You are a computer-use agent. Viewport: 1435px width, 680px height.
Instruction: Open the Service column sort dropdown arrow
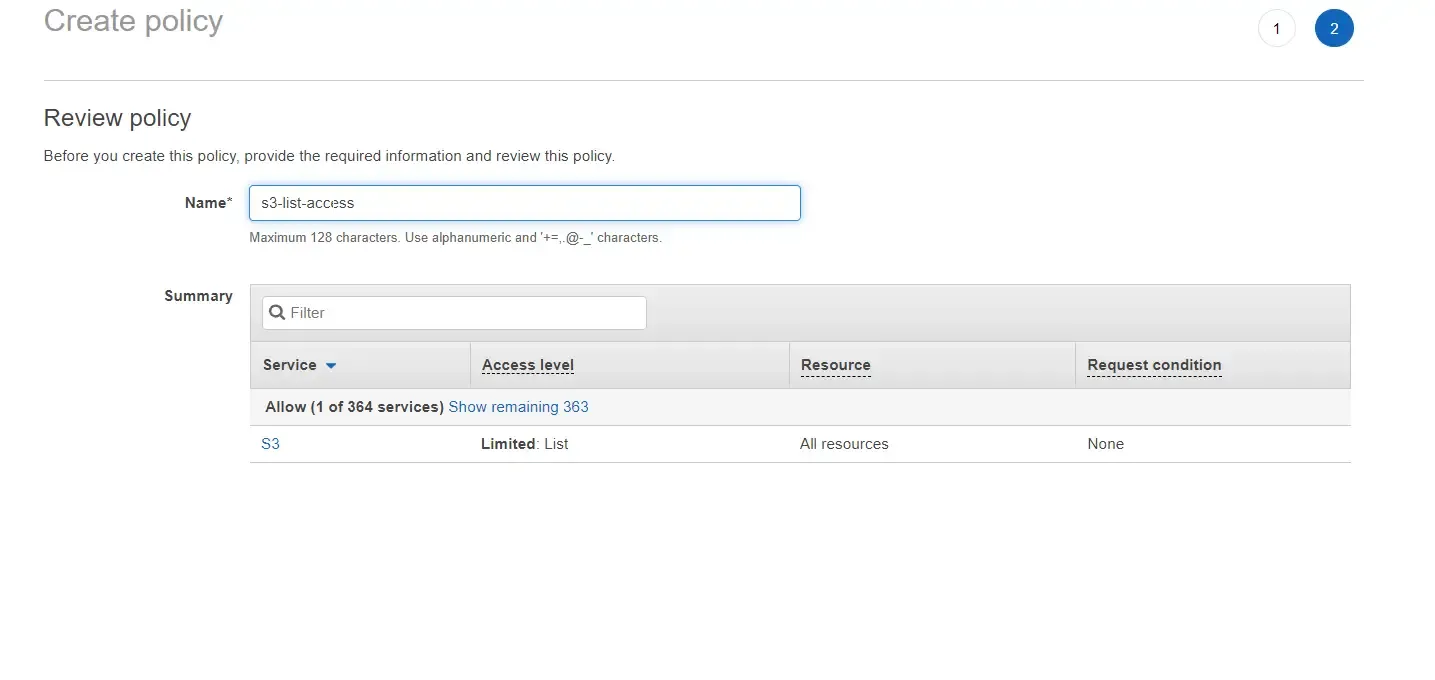point(331,365)
